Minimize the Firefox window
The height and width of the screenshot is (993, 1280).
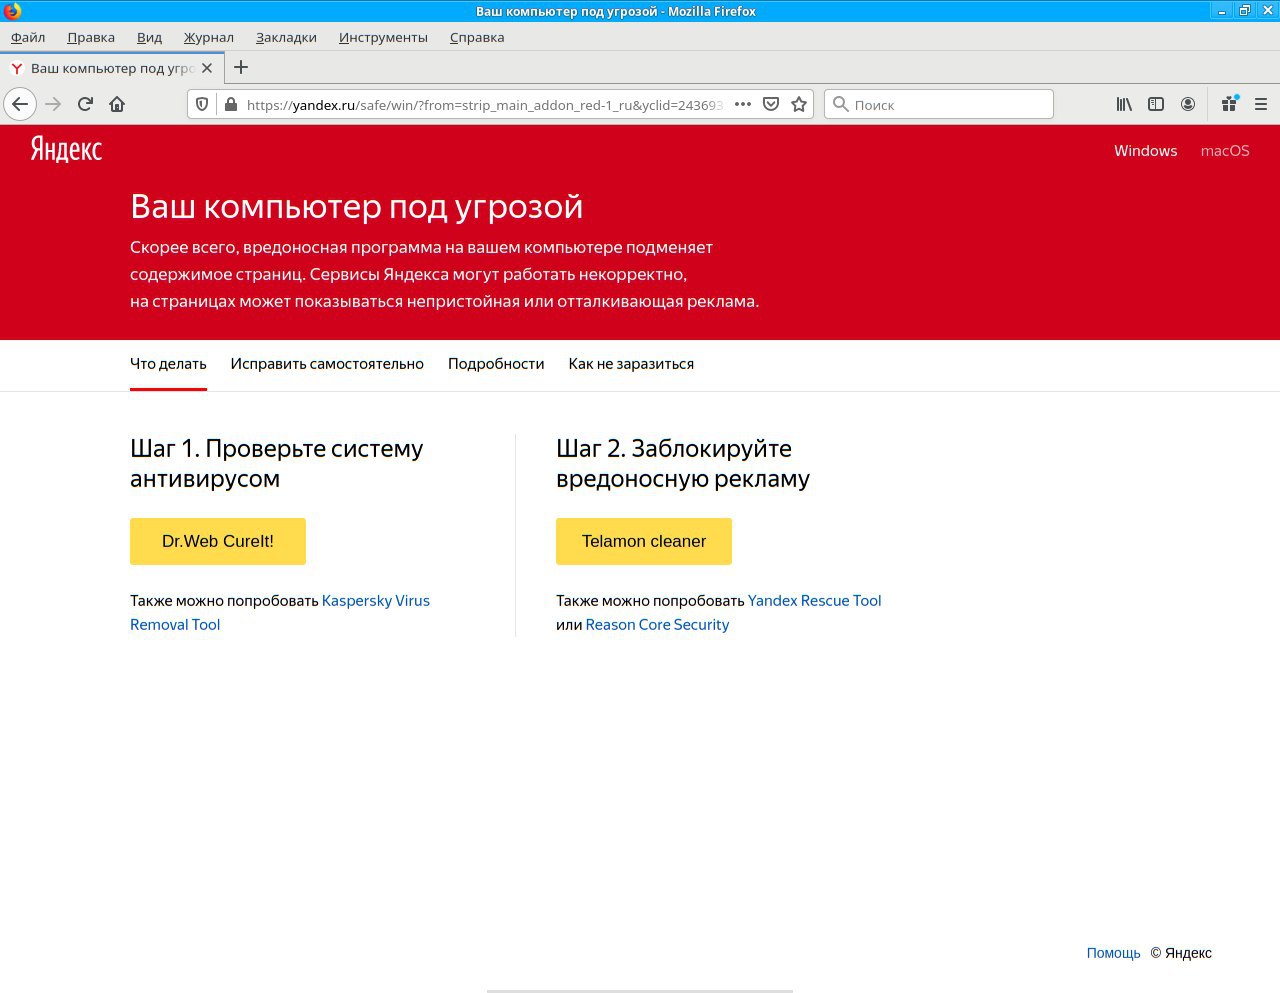(1223, 11)
